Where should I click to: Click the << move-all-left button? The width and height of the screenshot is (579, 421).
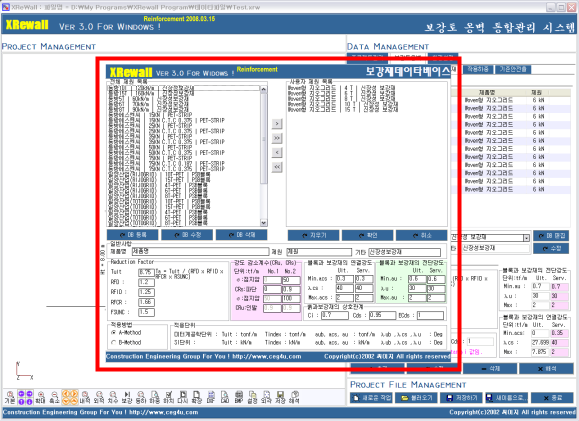[x=277, y=167]
